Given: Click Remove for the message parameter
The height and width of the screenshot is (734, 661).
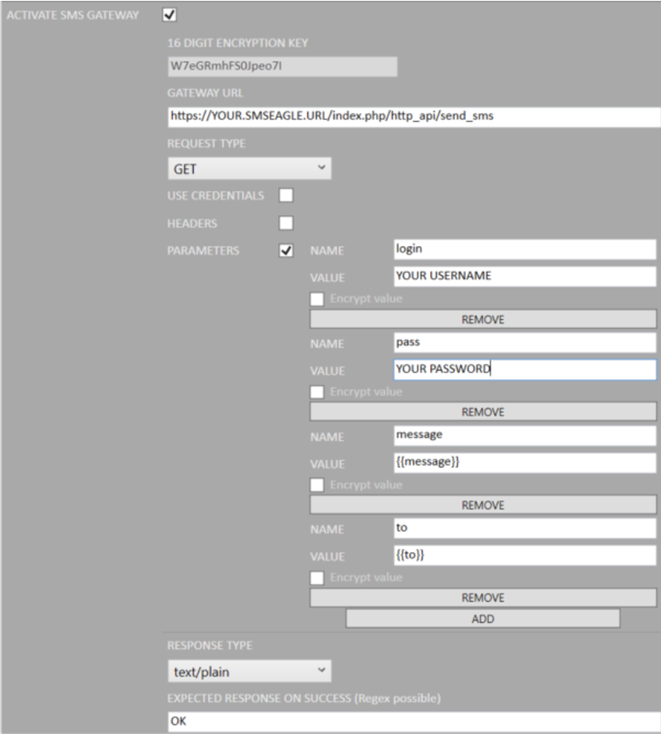Looking at the screenshot, I should coord(482,505).
